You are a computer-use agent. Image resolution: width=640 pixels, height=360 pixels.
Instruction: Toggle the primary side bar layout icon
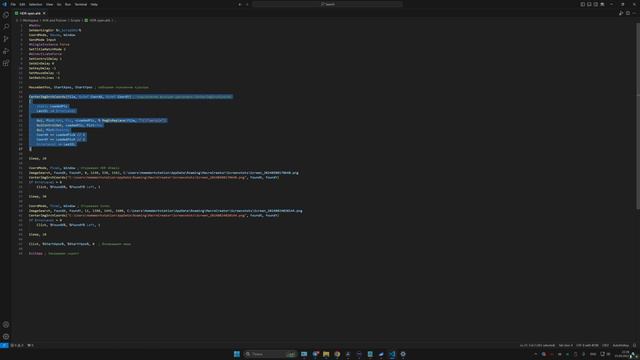(582, 4)
